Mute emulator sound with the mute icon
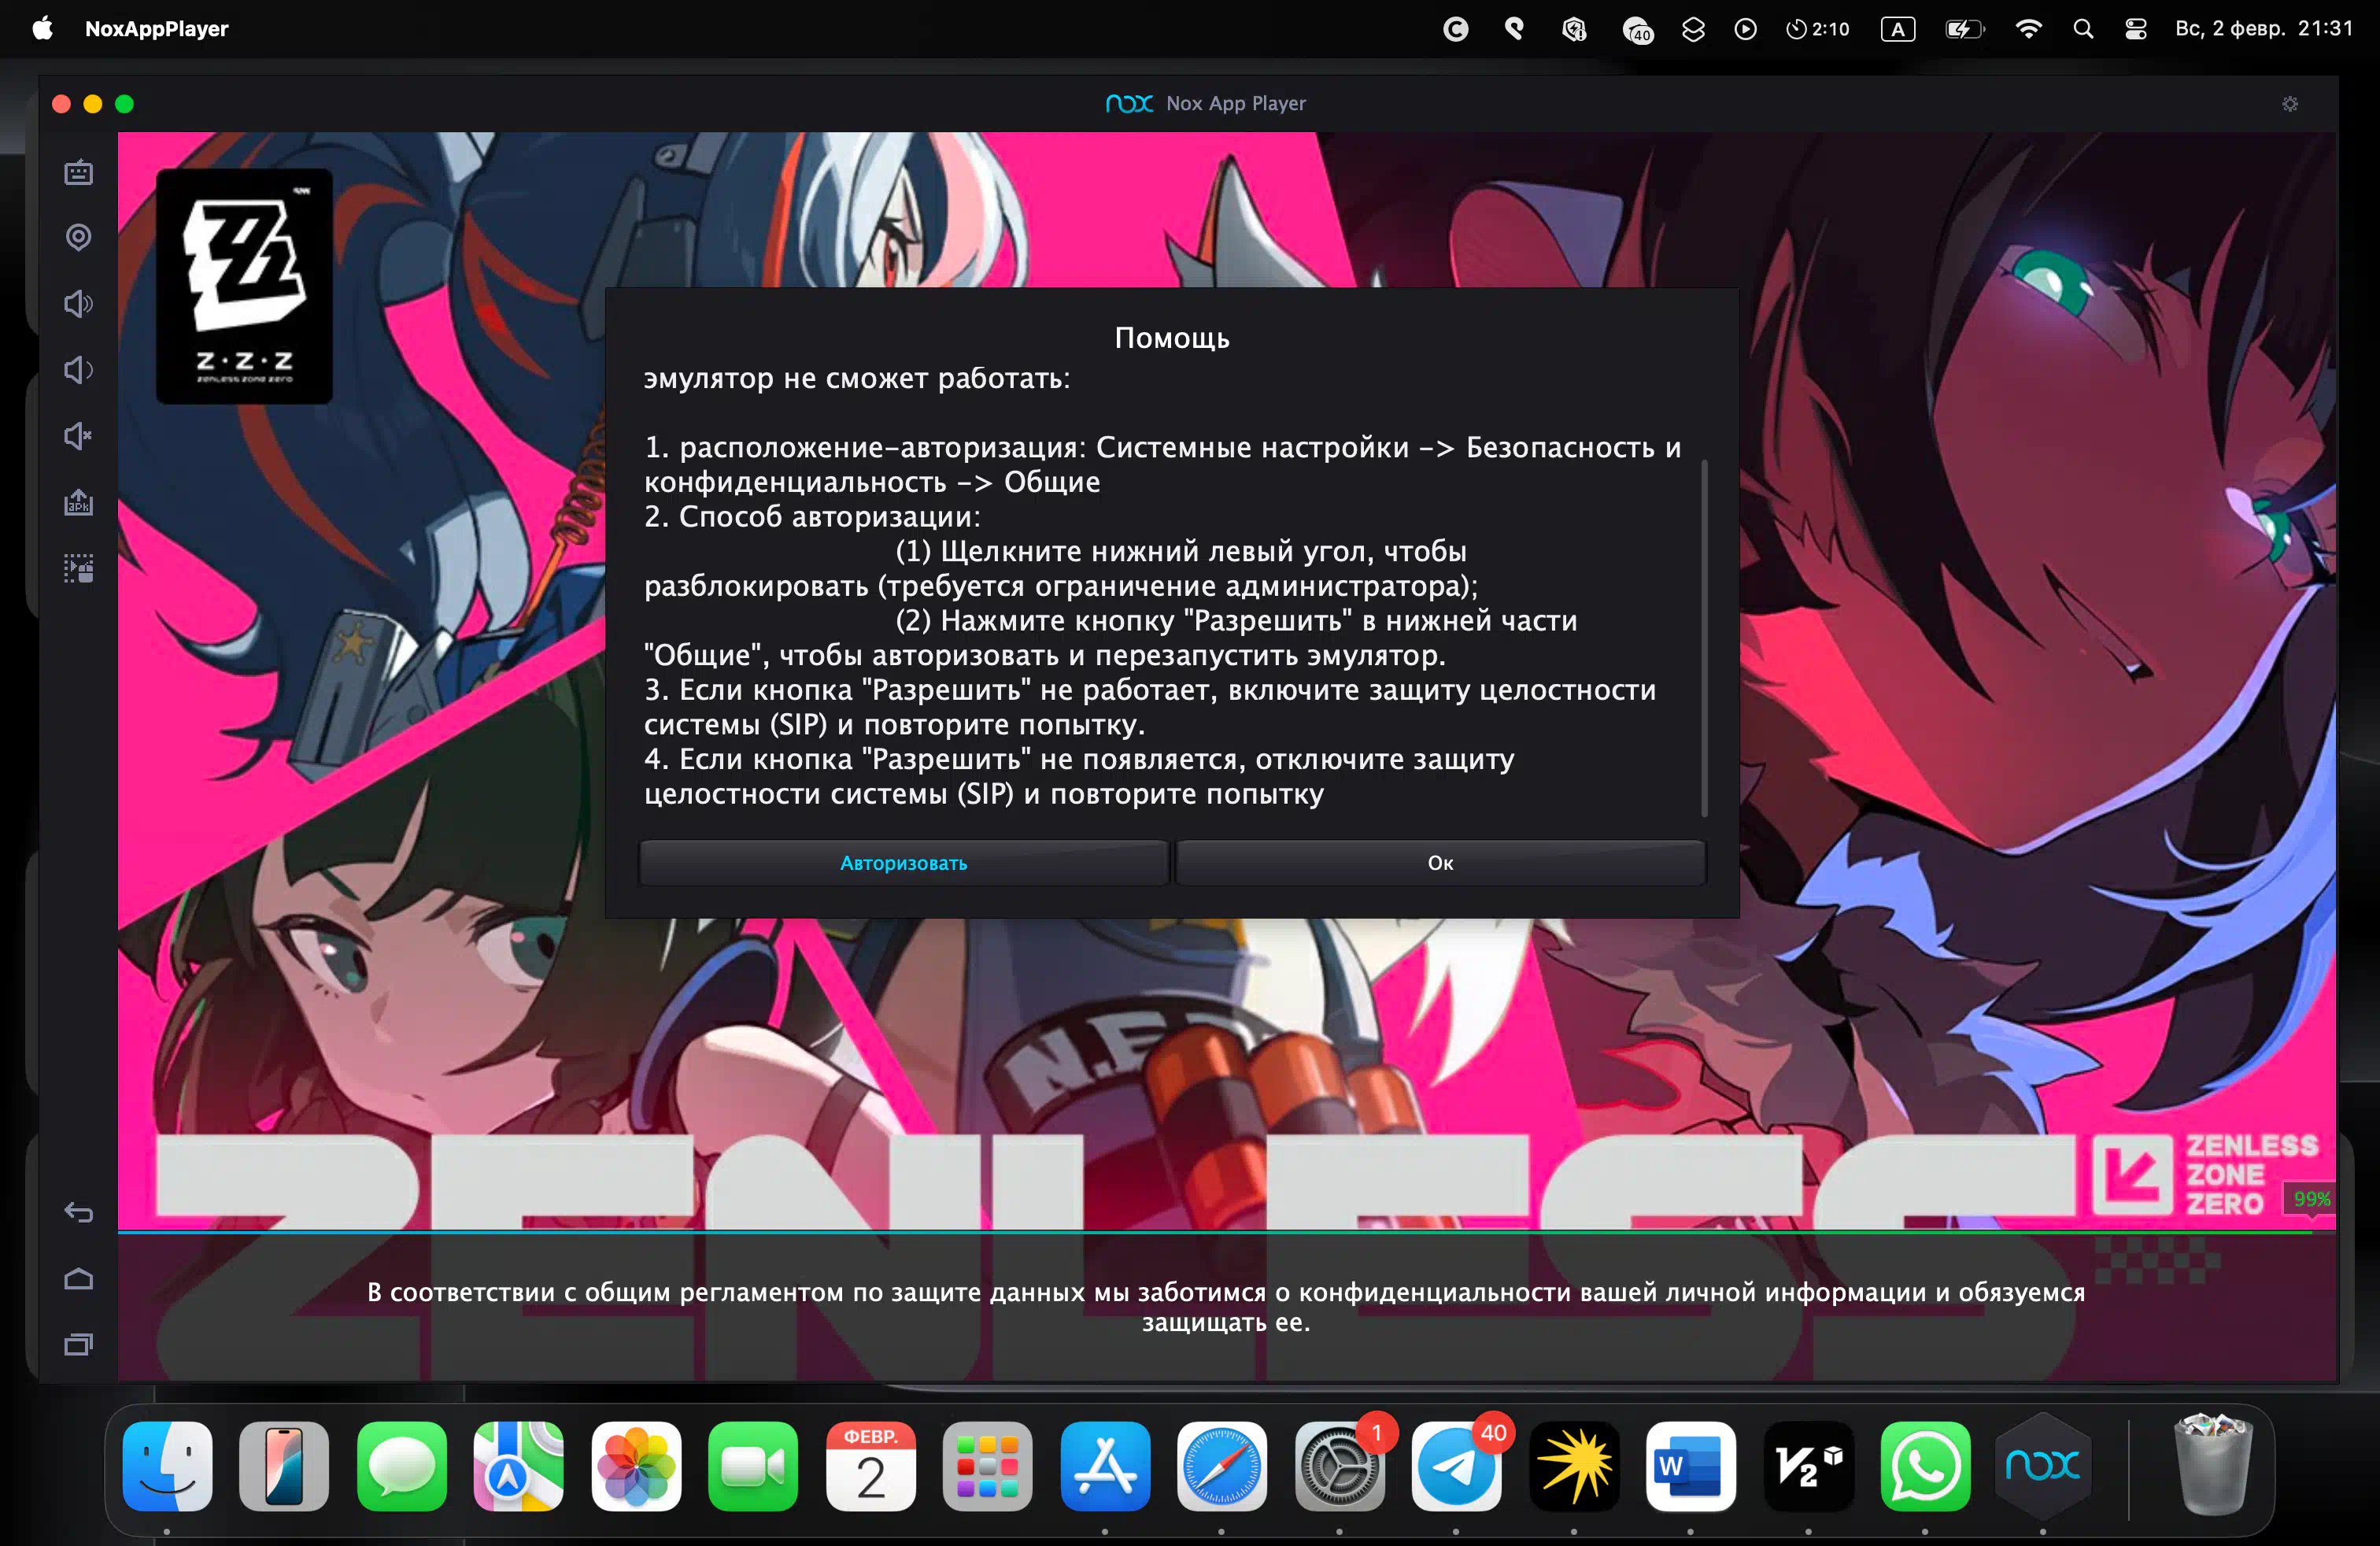The image size is (2380, 1546). point(78,436)
